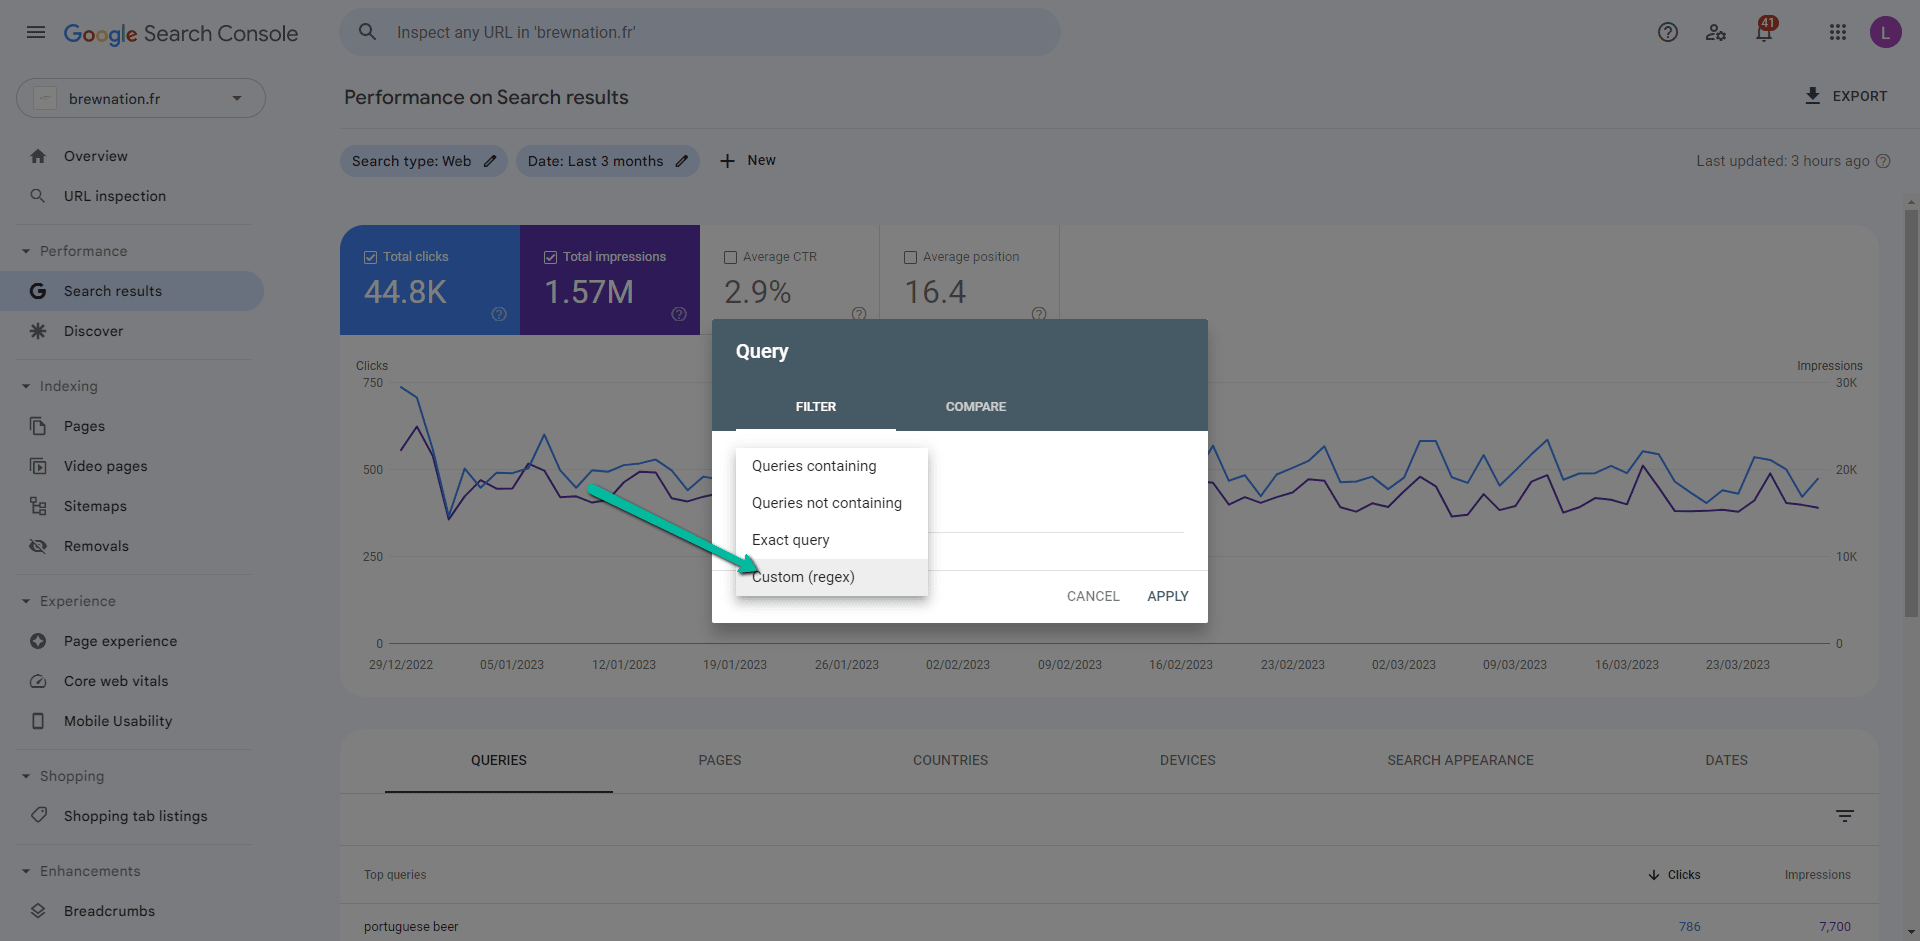
Task: Switch to the COMPARE tab in Query dialog
Action: click(x=976, y=407)
